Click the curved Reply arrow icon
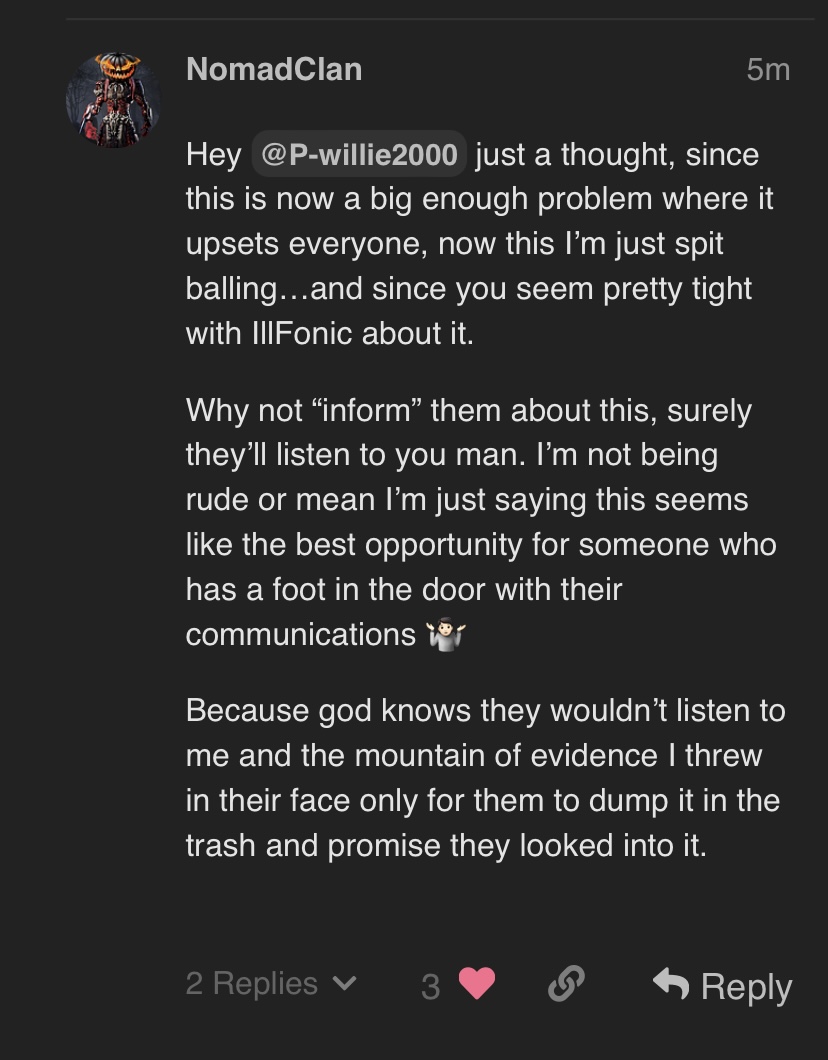828x1060 pixels. point(671,984)
